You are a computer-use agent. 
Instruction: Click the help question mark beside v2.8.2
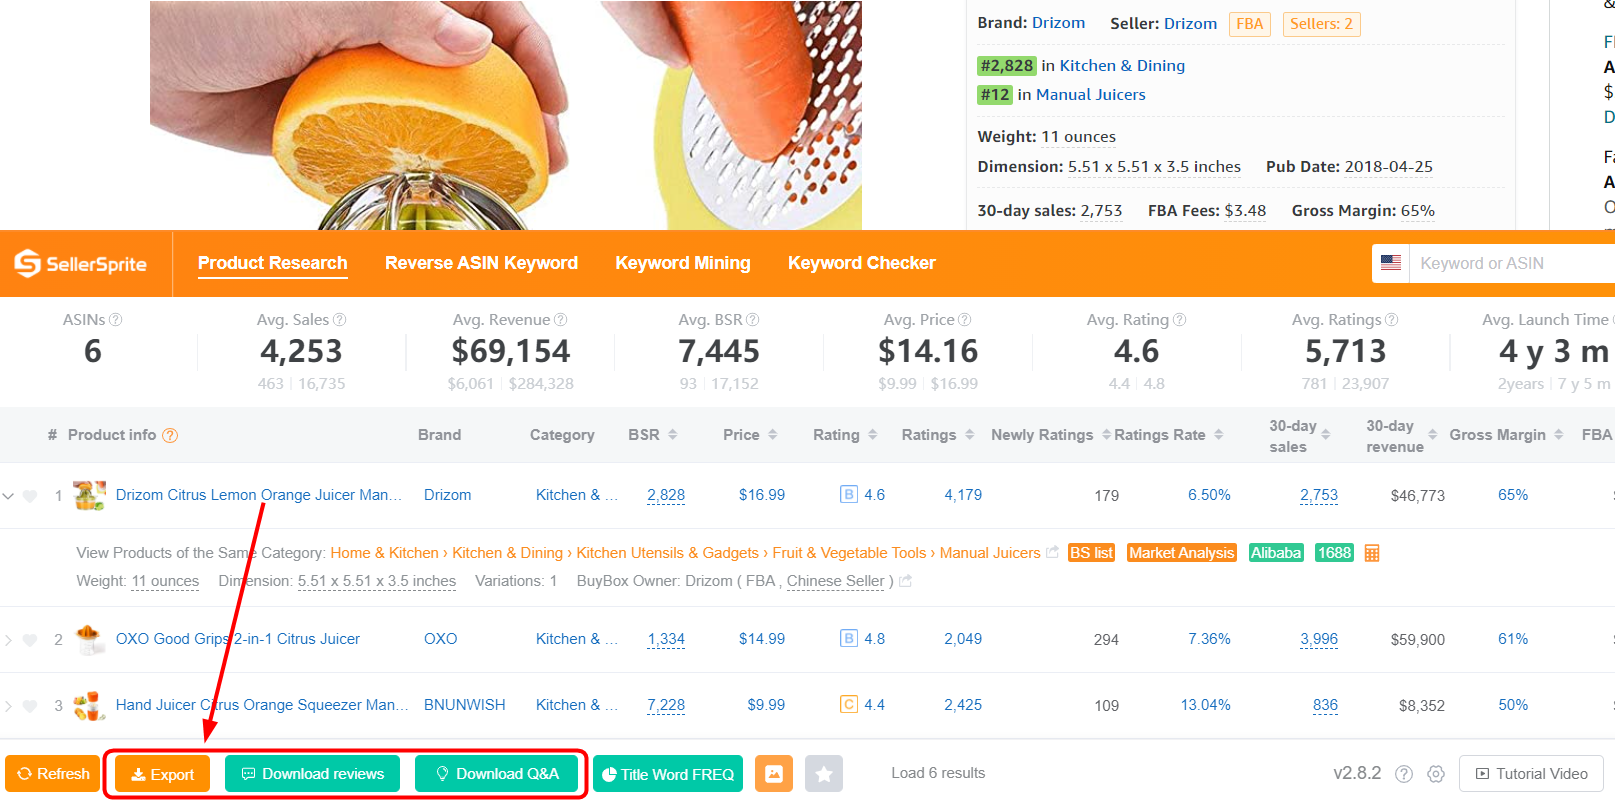[x=1404, y=774]
